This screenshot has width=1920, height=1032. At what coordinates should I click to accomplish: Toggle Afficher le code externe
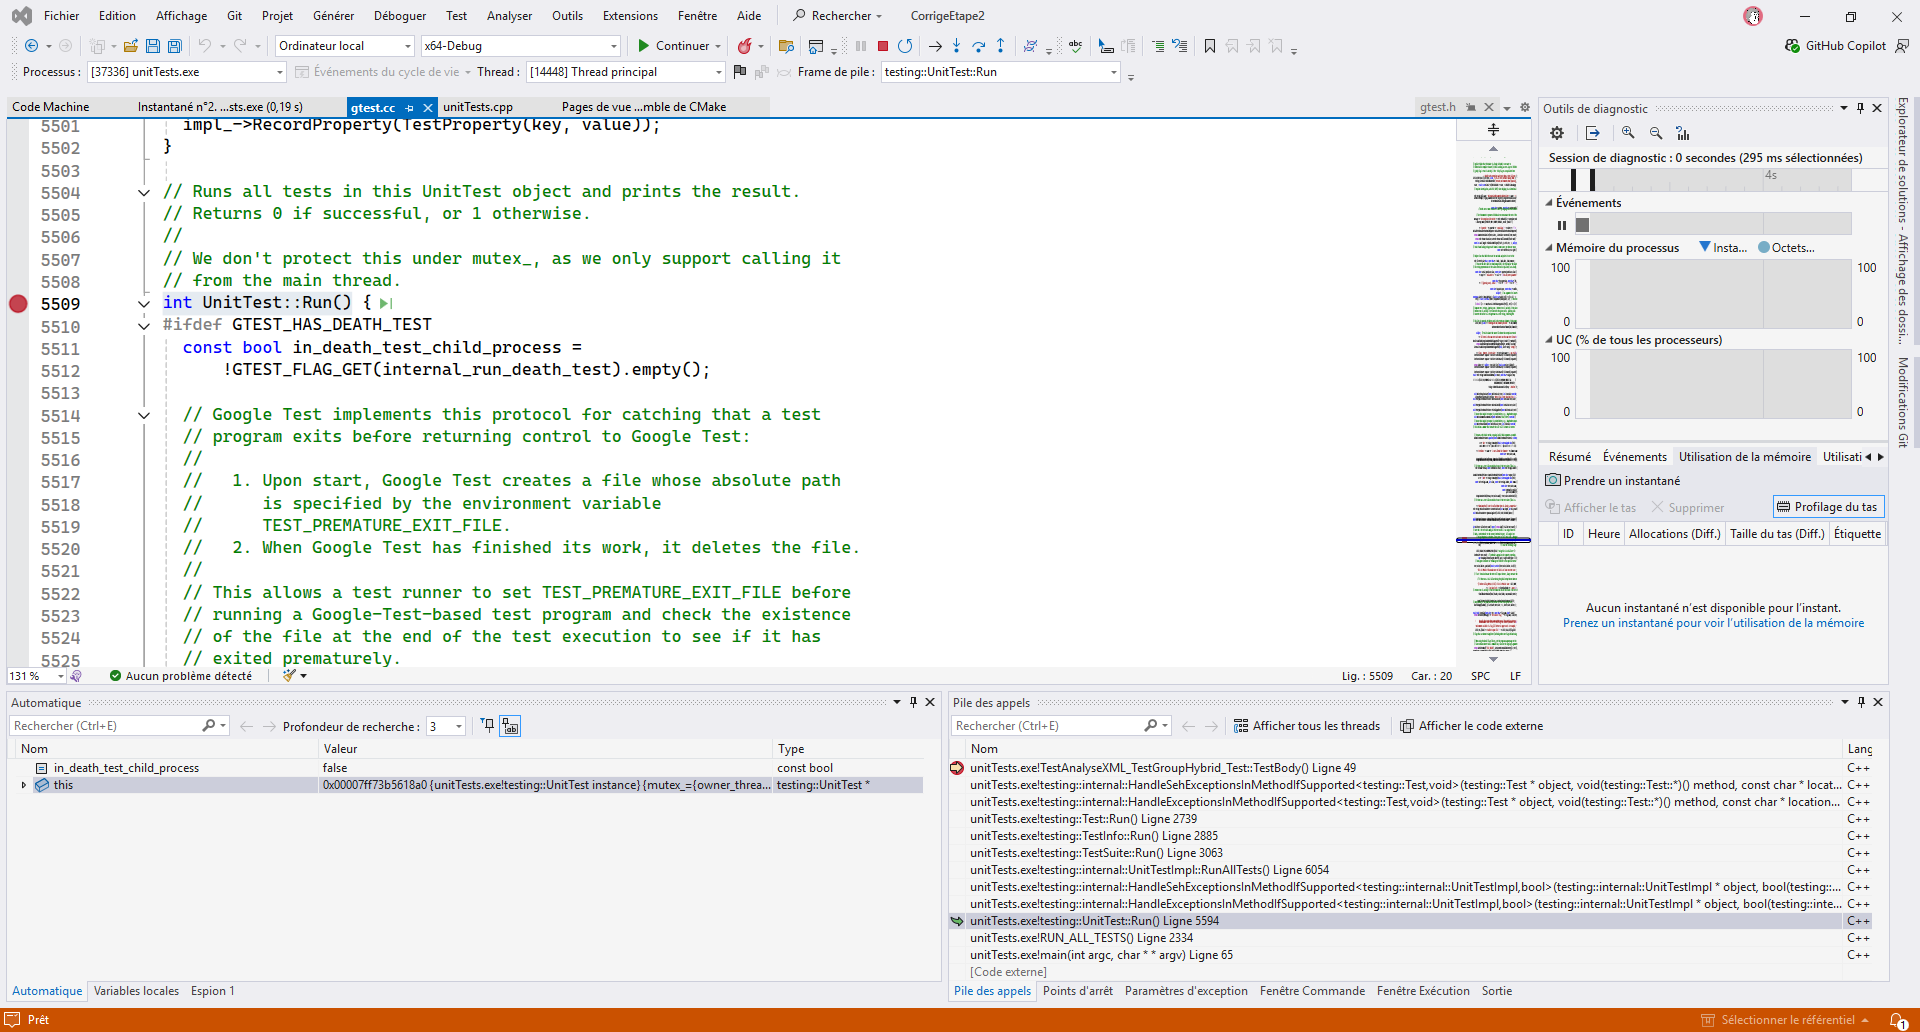1471,726
